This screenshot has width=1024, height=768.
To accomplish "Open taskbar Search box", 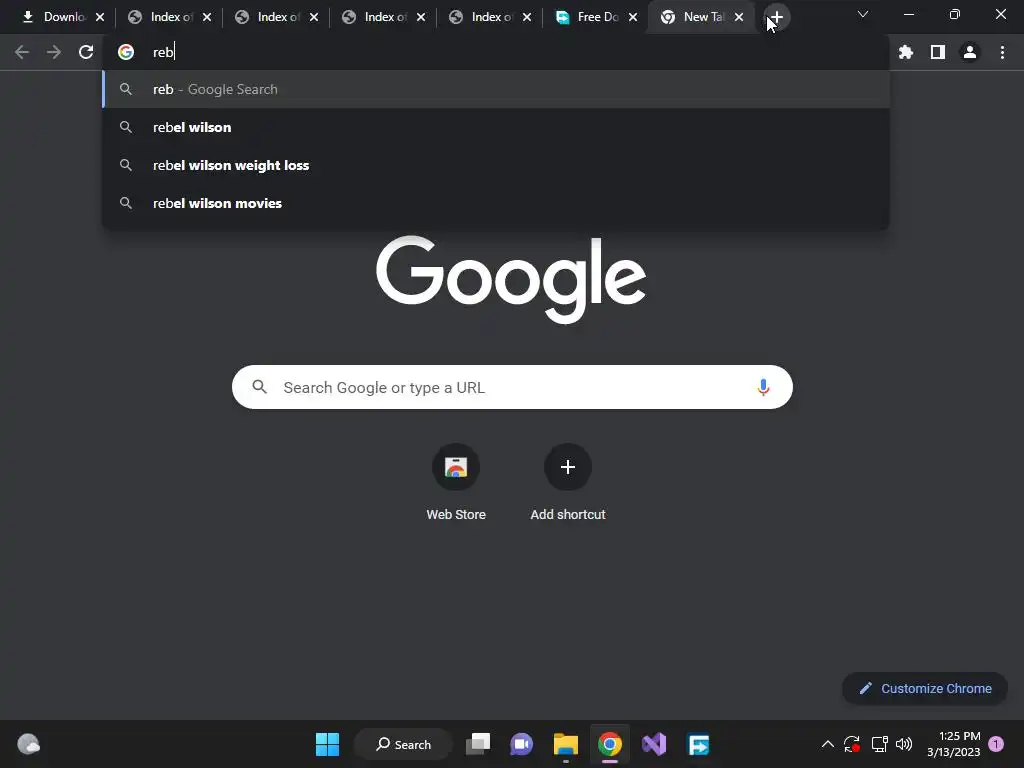I will coord(403,744).
